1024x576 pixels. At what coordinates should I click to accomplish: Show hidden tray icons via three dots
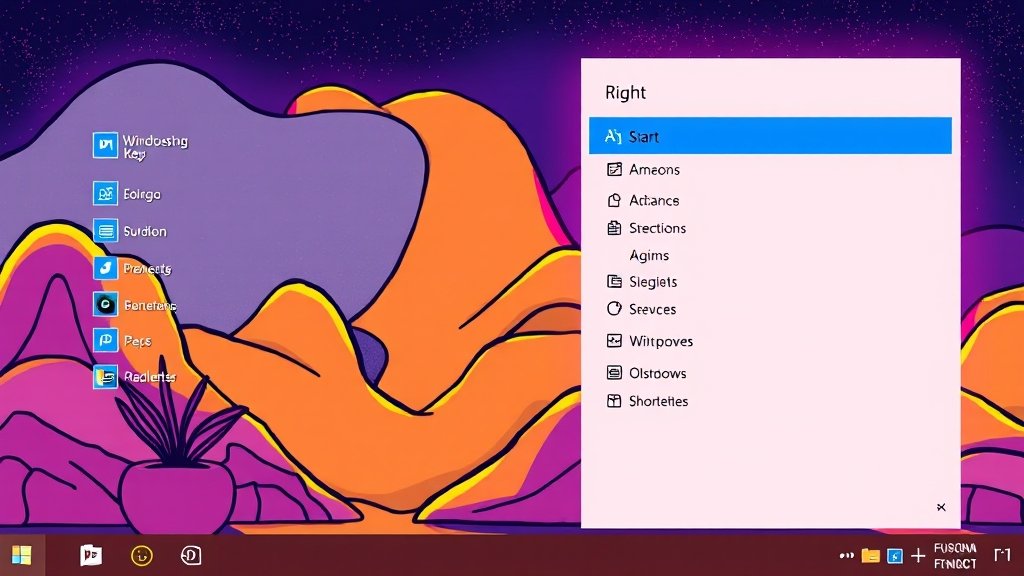tap(847, 555)
